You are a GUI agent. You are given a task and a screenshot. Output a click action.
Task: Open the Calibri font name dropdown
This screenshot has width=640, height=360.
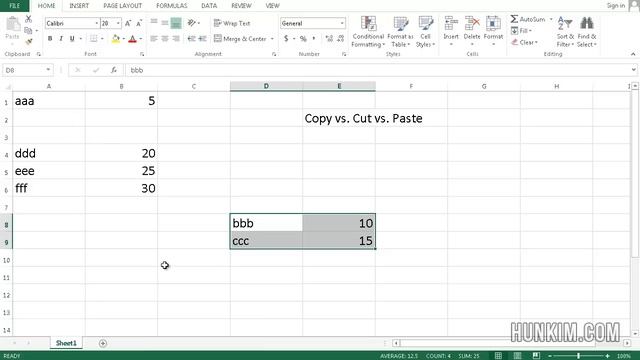tap(96, 23)
